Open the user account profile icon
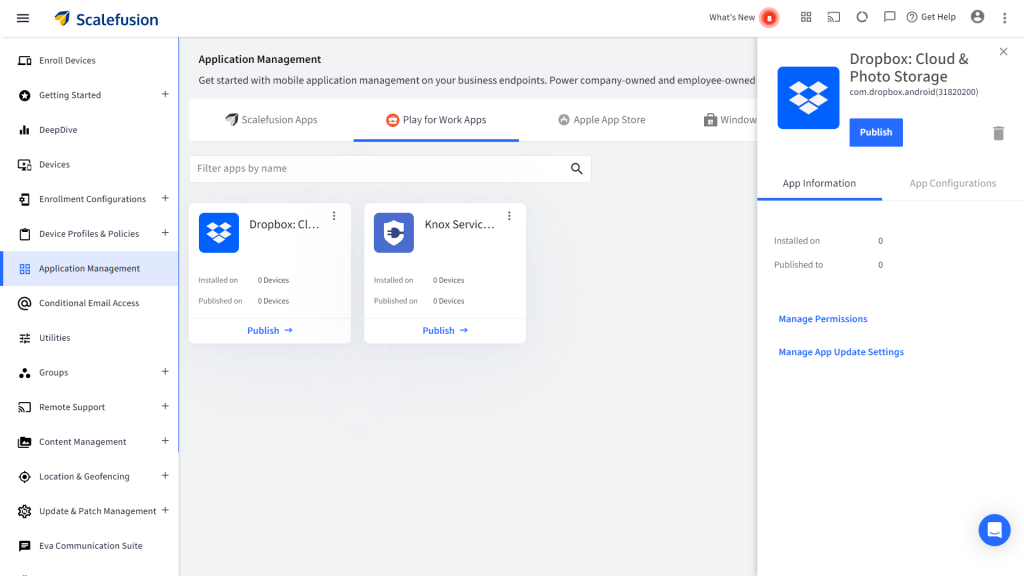 [978, 17]
